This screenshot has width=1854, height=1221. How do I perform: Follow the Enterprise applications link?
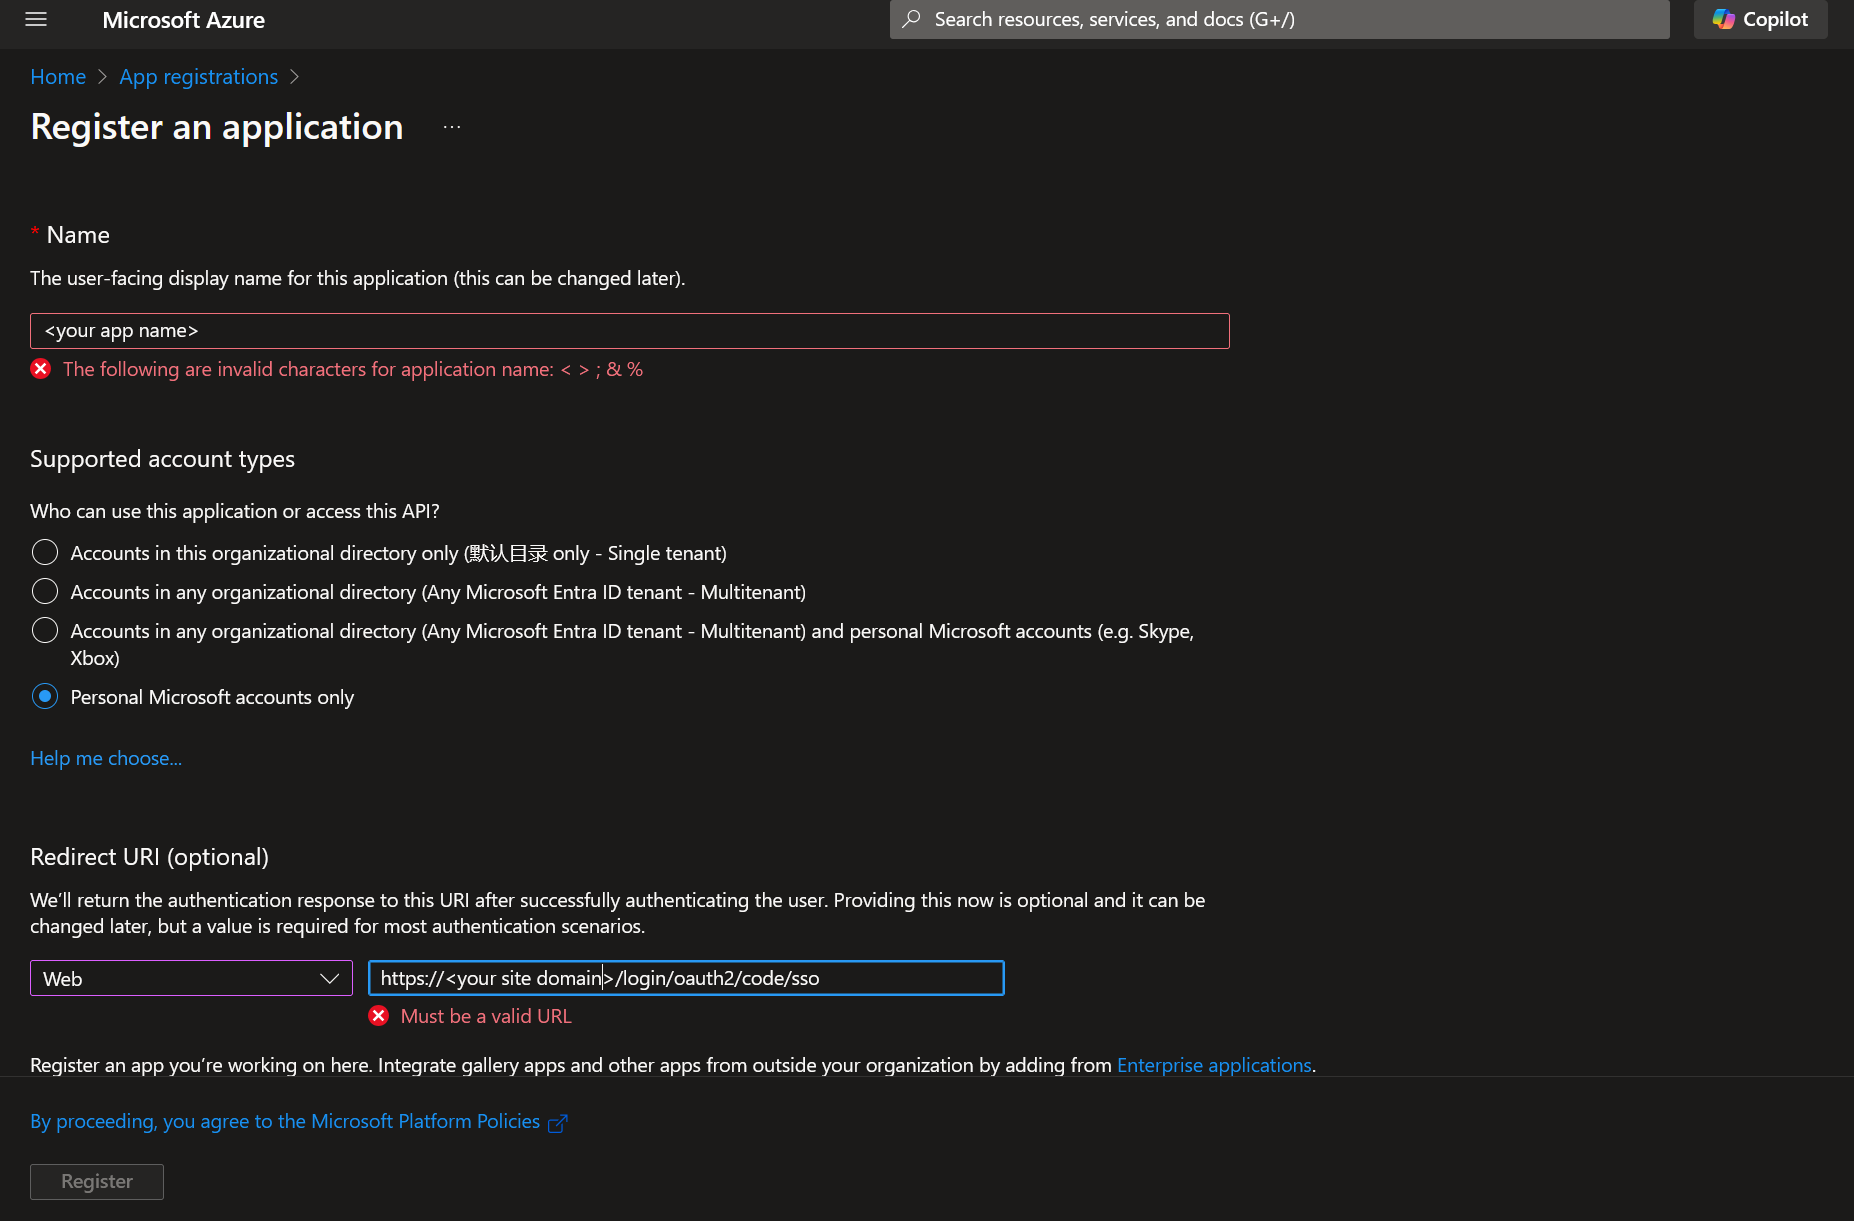tap(1213, 1064)
